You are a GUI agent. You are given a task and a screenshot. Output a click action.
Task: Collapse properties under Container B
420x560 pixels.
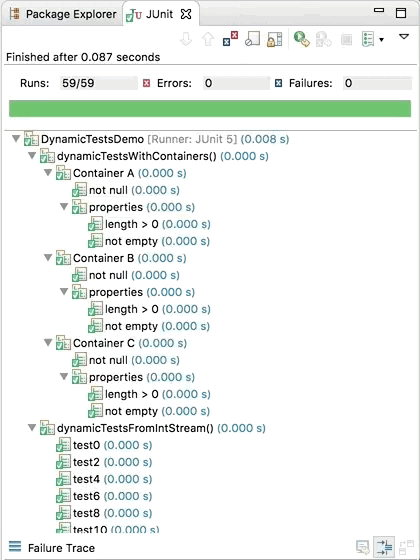64,292
